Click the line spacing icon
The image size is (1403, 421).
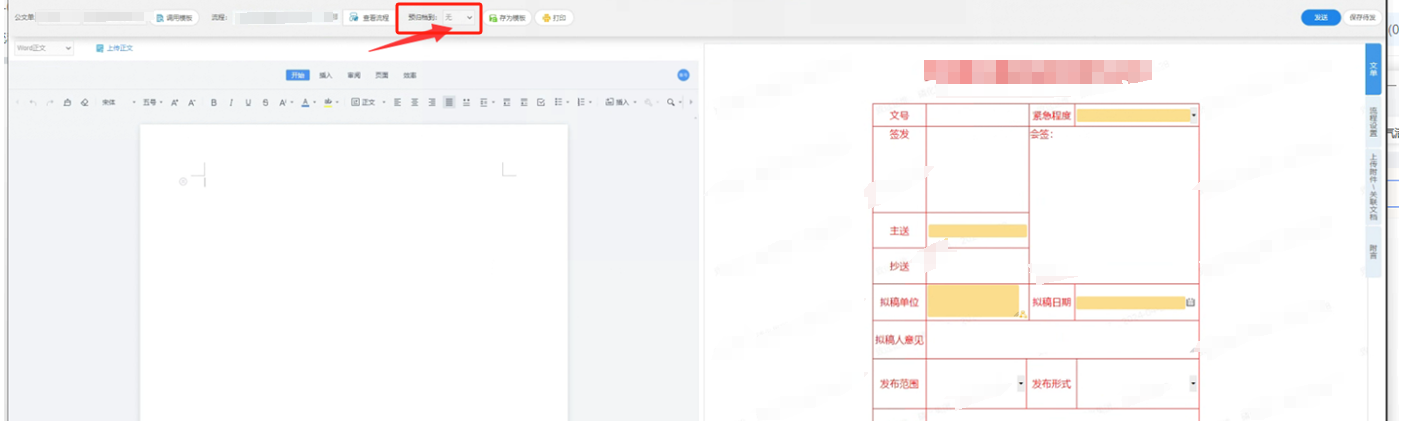pyautogui.click(x=485, y=102)
